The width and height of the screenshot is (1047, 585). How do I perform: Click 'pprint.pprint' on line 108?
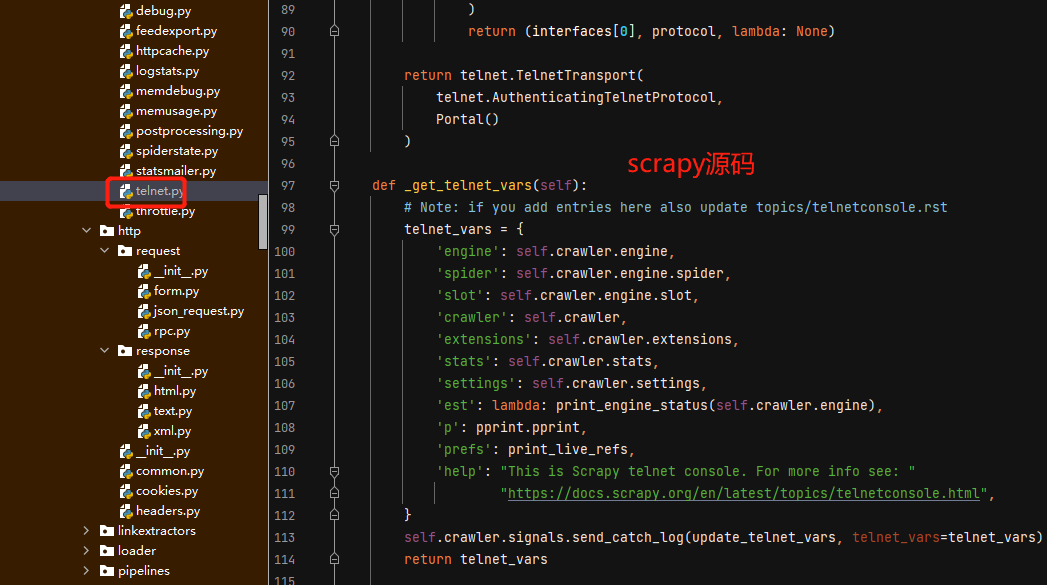point(528,427)
